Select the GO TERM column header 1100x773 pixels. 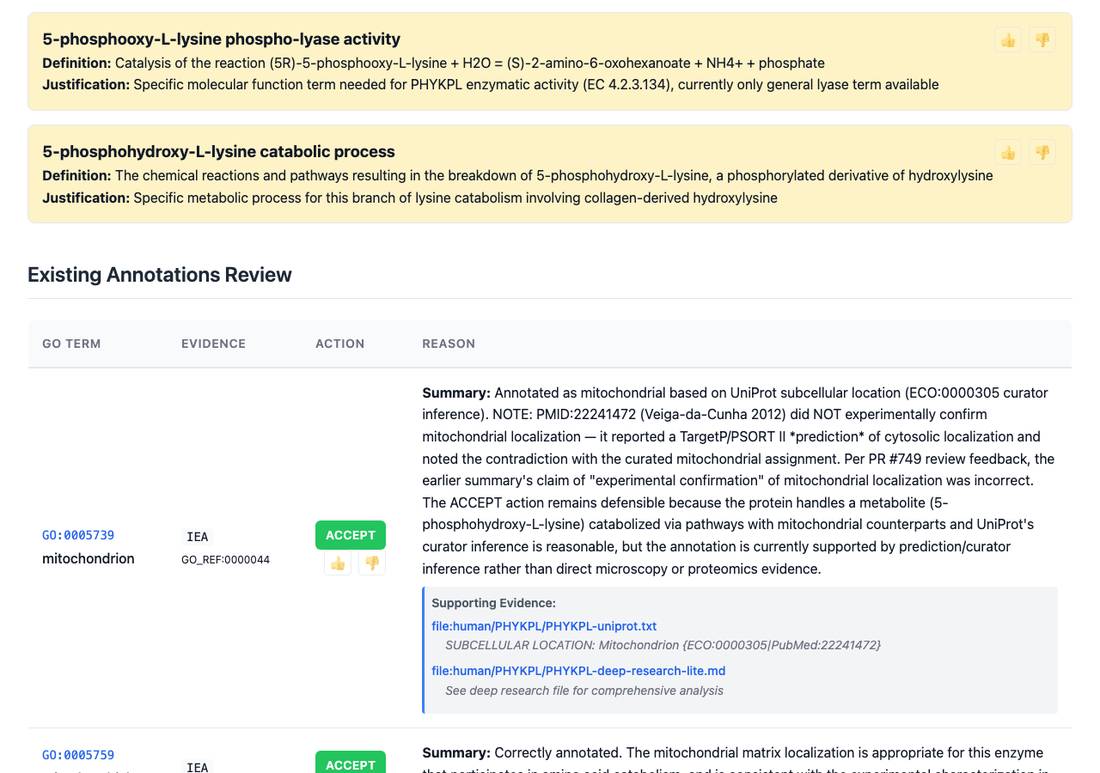(x=72, y=344)
